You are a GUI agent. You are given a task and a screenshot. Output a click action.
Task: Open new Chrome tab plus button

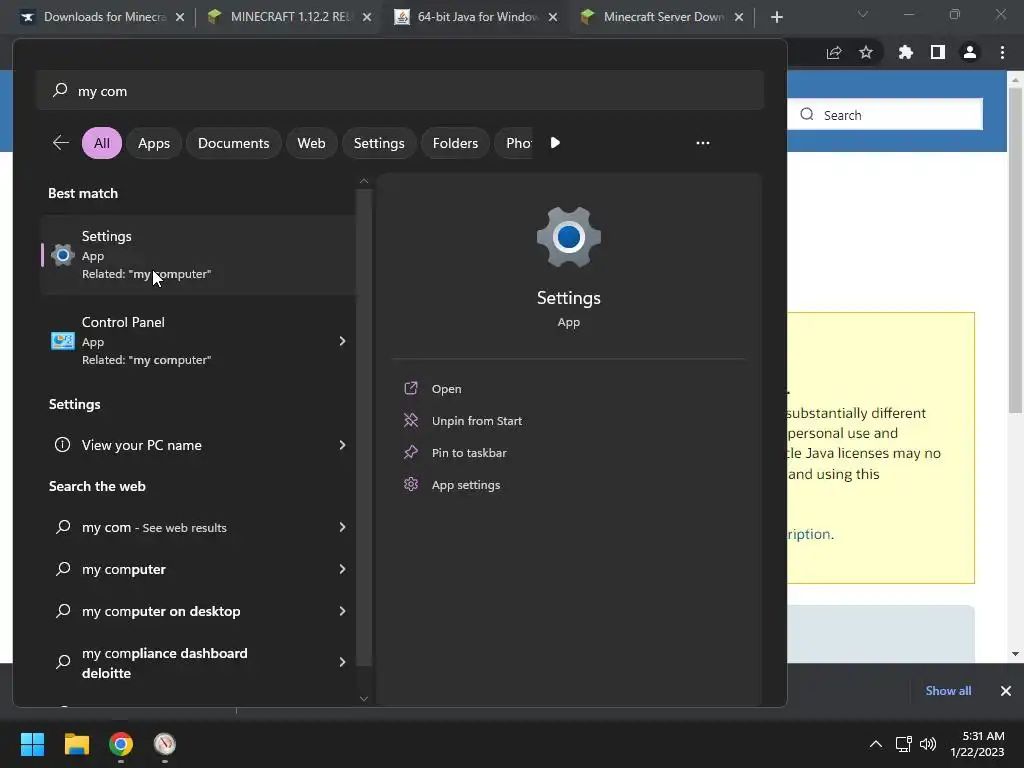[776, 17]
